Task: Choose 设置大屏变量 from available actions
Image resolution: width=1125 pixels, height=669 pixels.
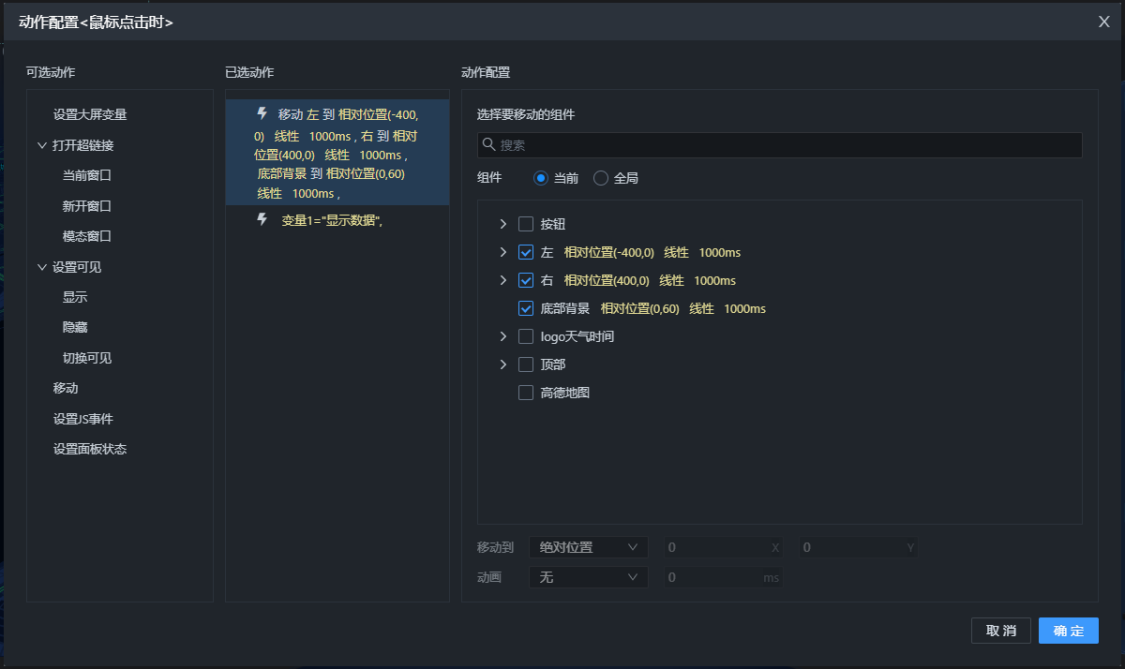Action: (90, 115)
